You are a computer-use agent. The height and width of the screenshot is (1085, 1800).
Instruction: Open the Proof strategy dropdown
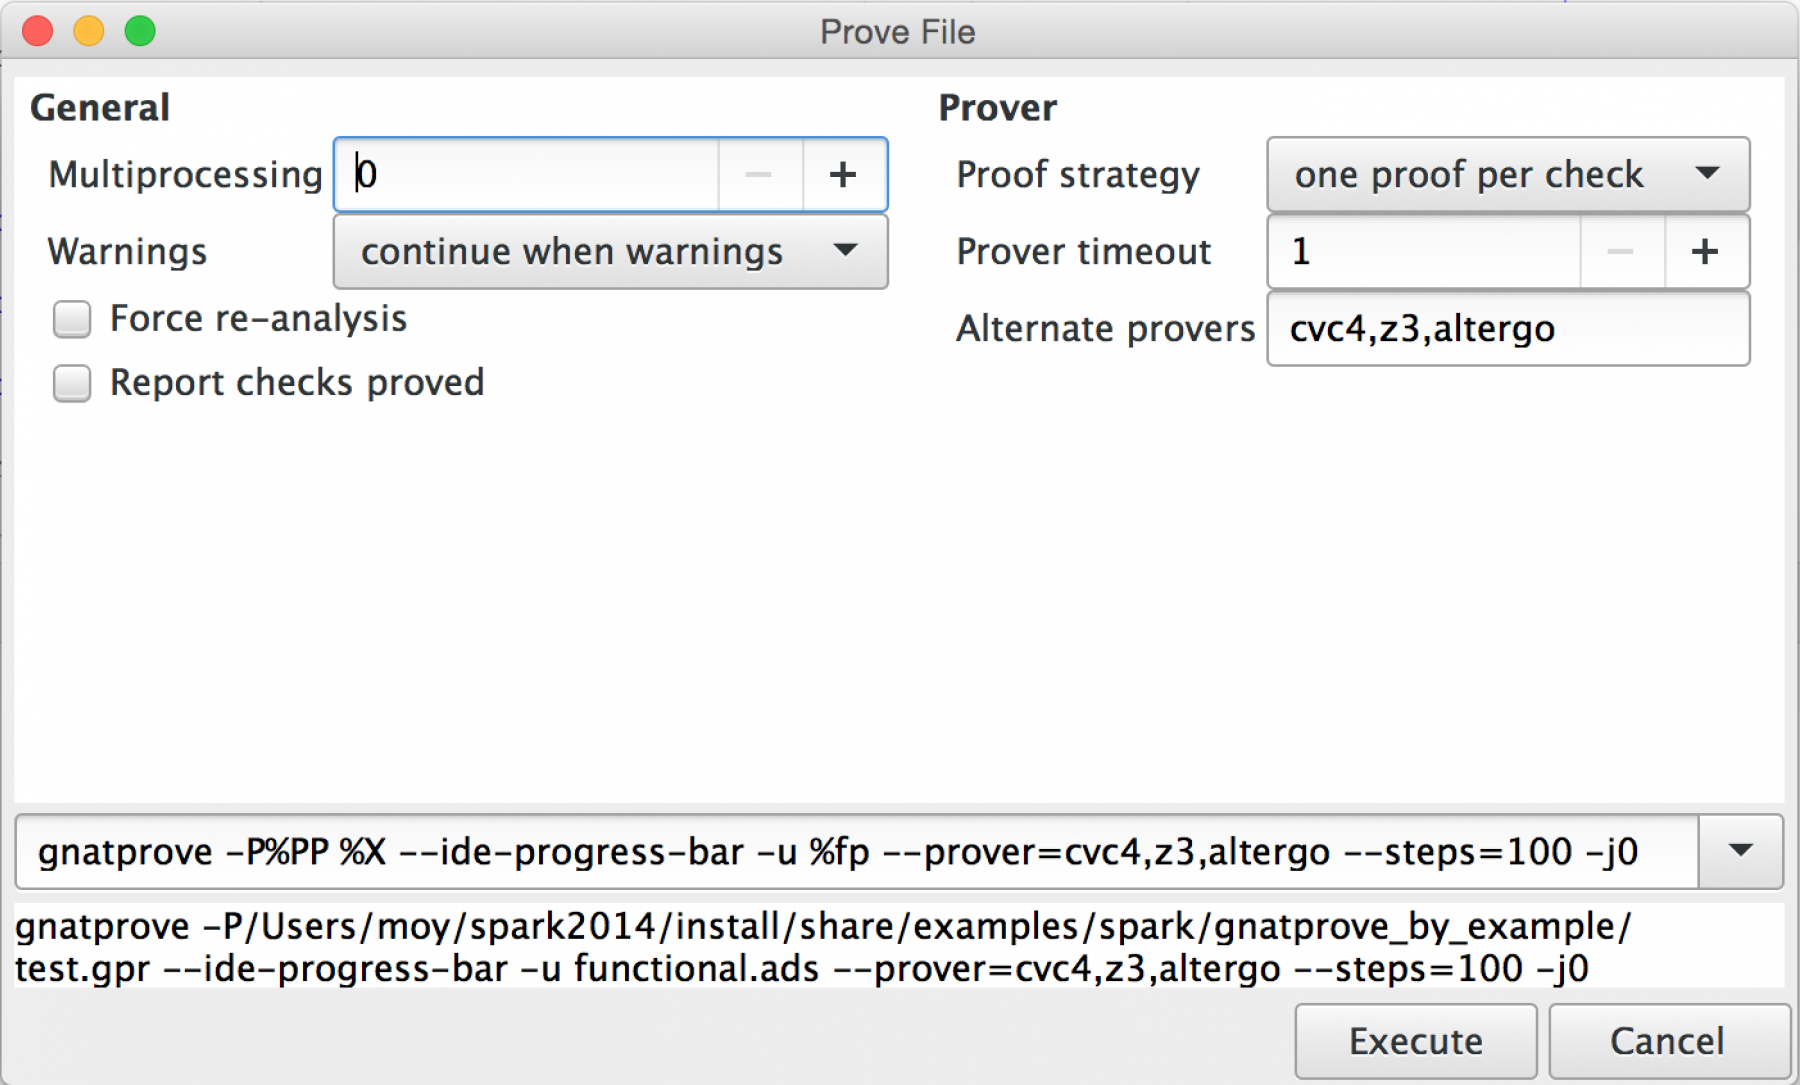[x=1508, y=175]
